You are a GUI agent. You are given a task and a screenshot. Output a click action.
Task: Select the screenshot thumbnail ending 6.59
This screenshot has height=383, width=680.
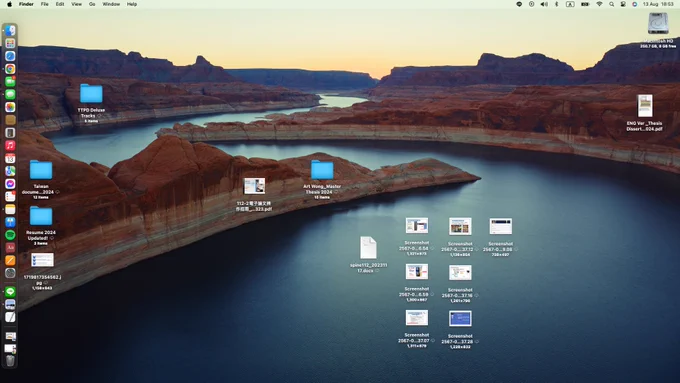coord(417,272)
